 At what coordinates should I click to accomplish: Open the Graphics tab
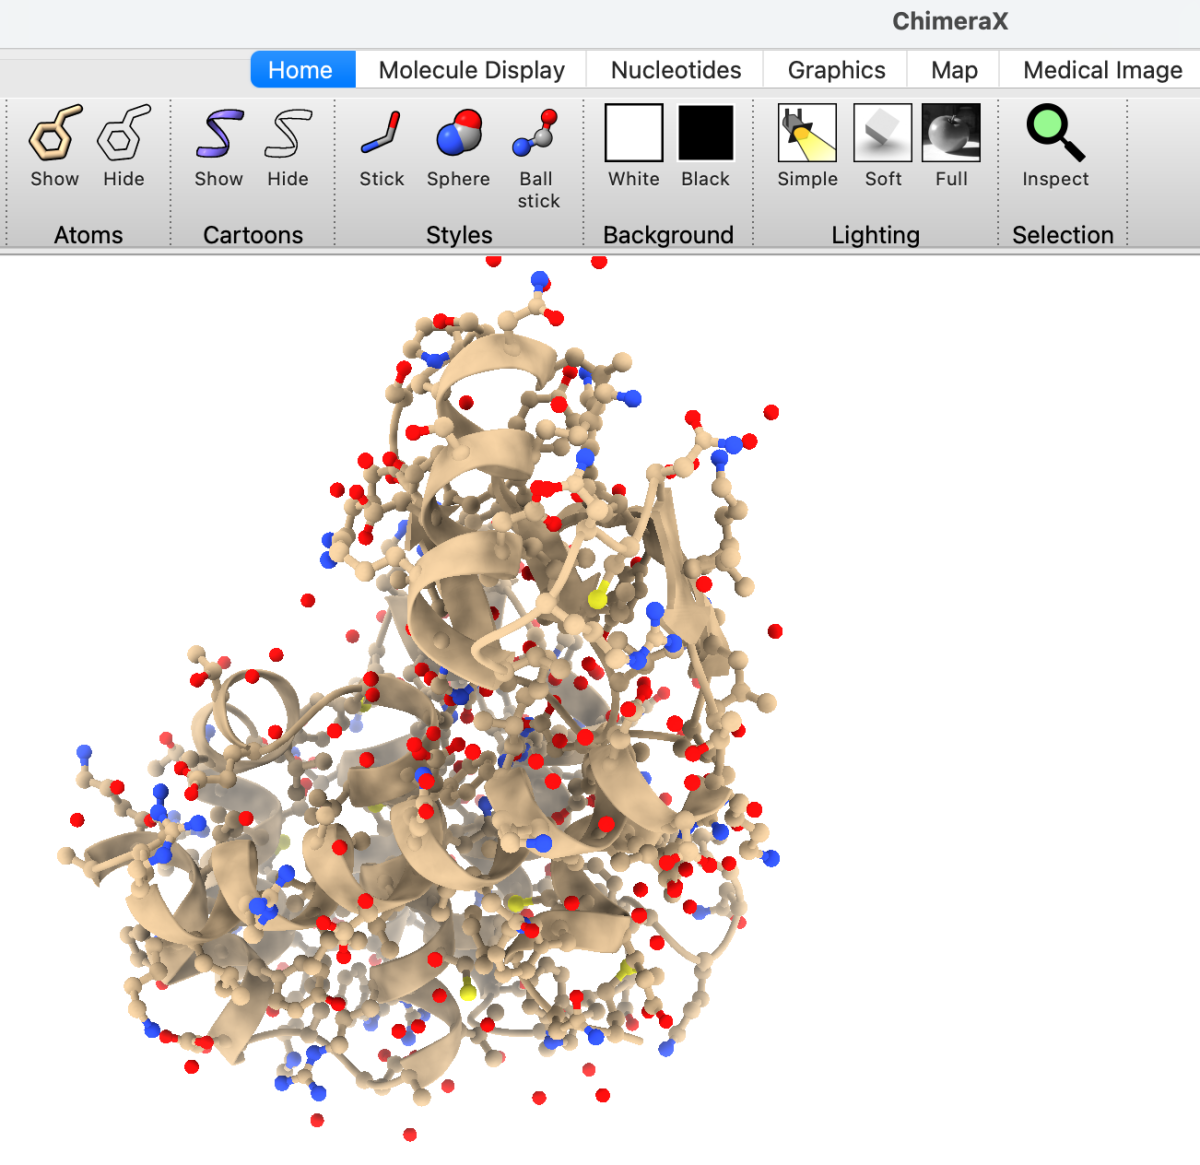(837, 70)
